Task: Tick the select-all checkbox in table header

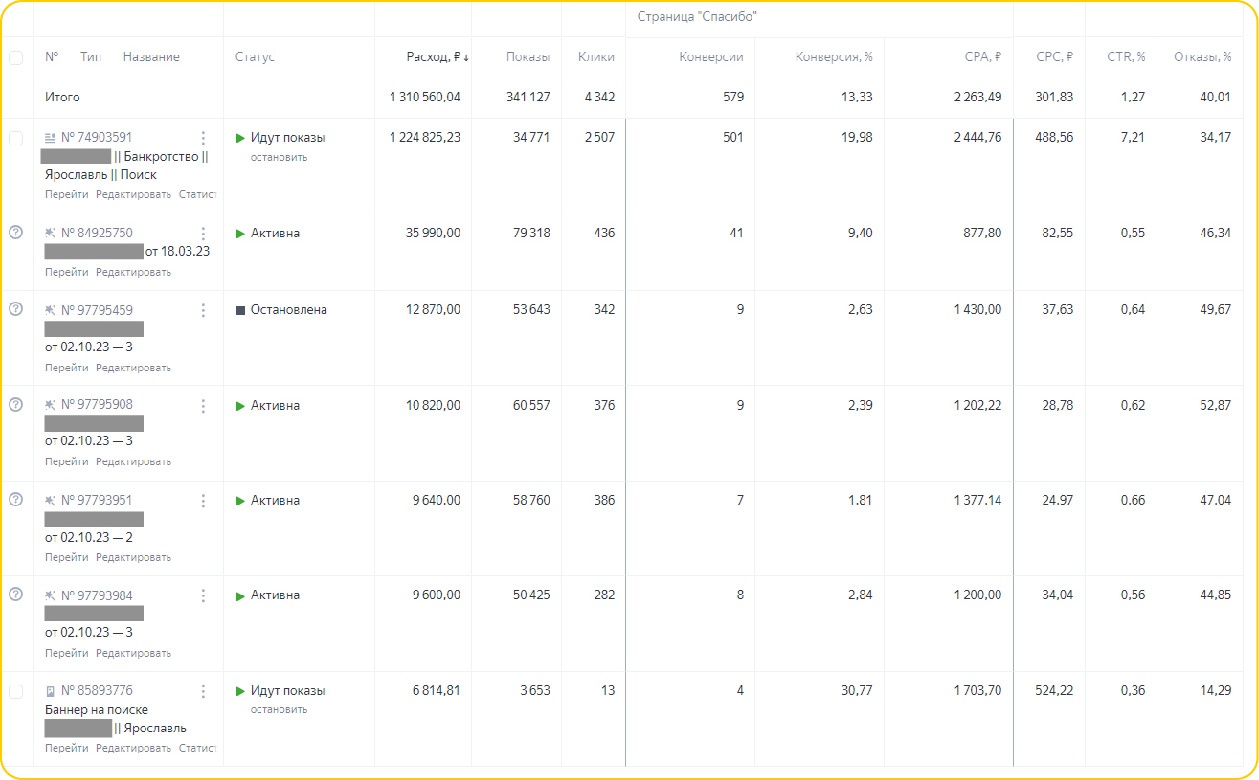Action: (16, 58)
